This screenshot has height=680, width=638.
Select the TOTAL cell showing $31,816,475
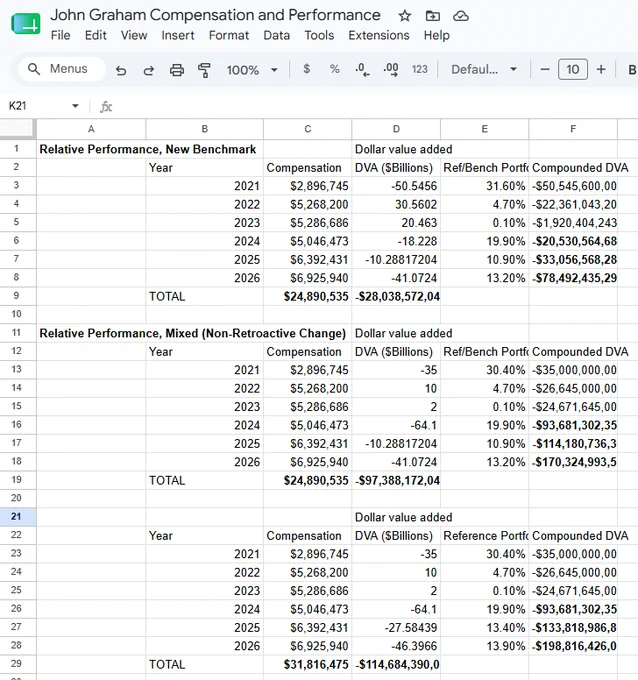pyautogui.click(x=308, y=664)
